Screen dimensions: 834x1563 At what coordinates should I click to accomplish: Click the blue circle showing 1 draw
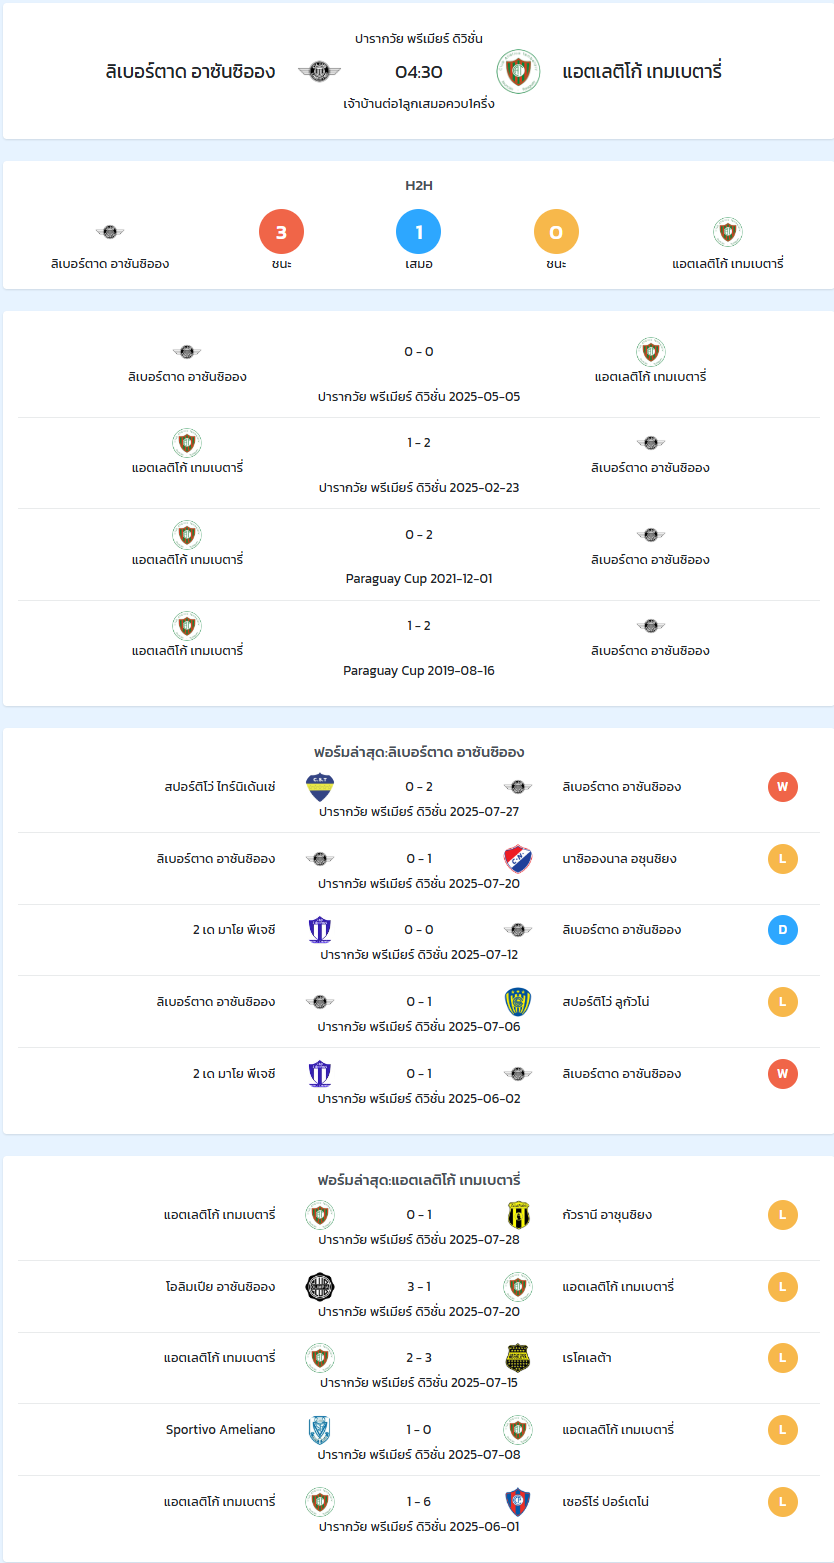419,233
